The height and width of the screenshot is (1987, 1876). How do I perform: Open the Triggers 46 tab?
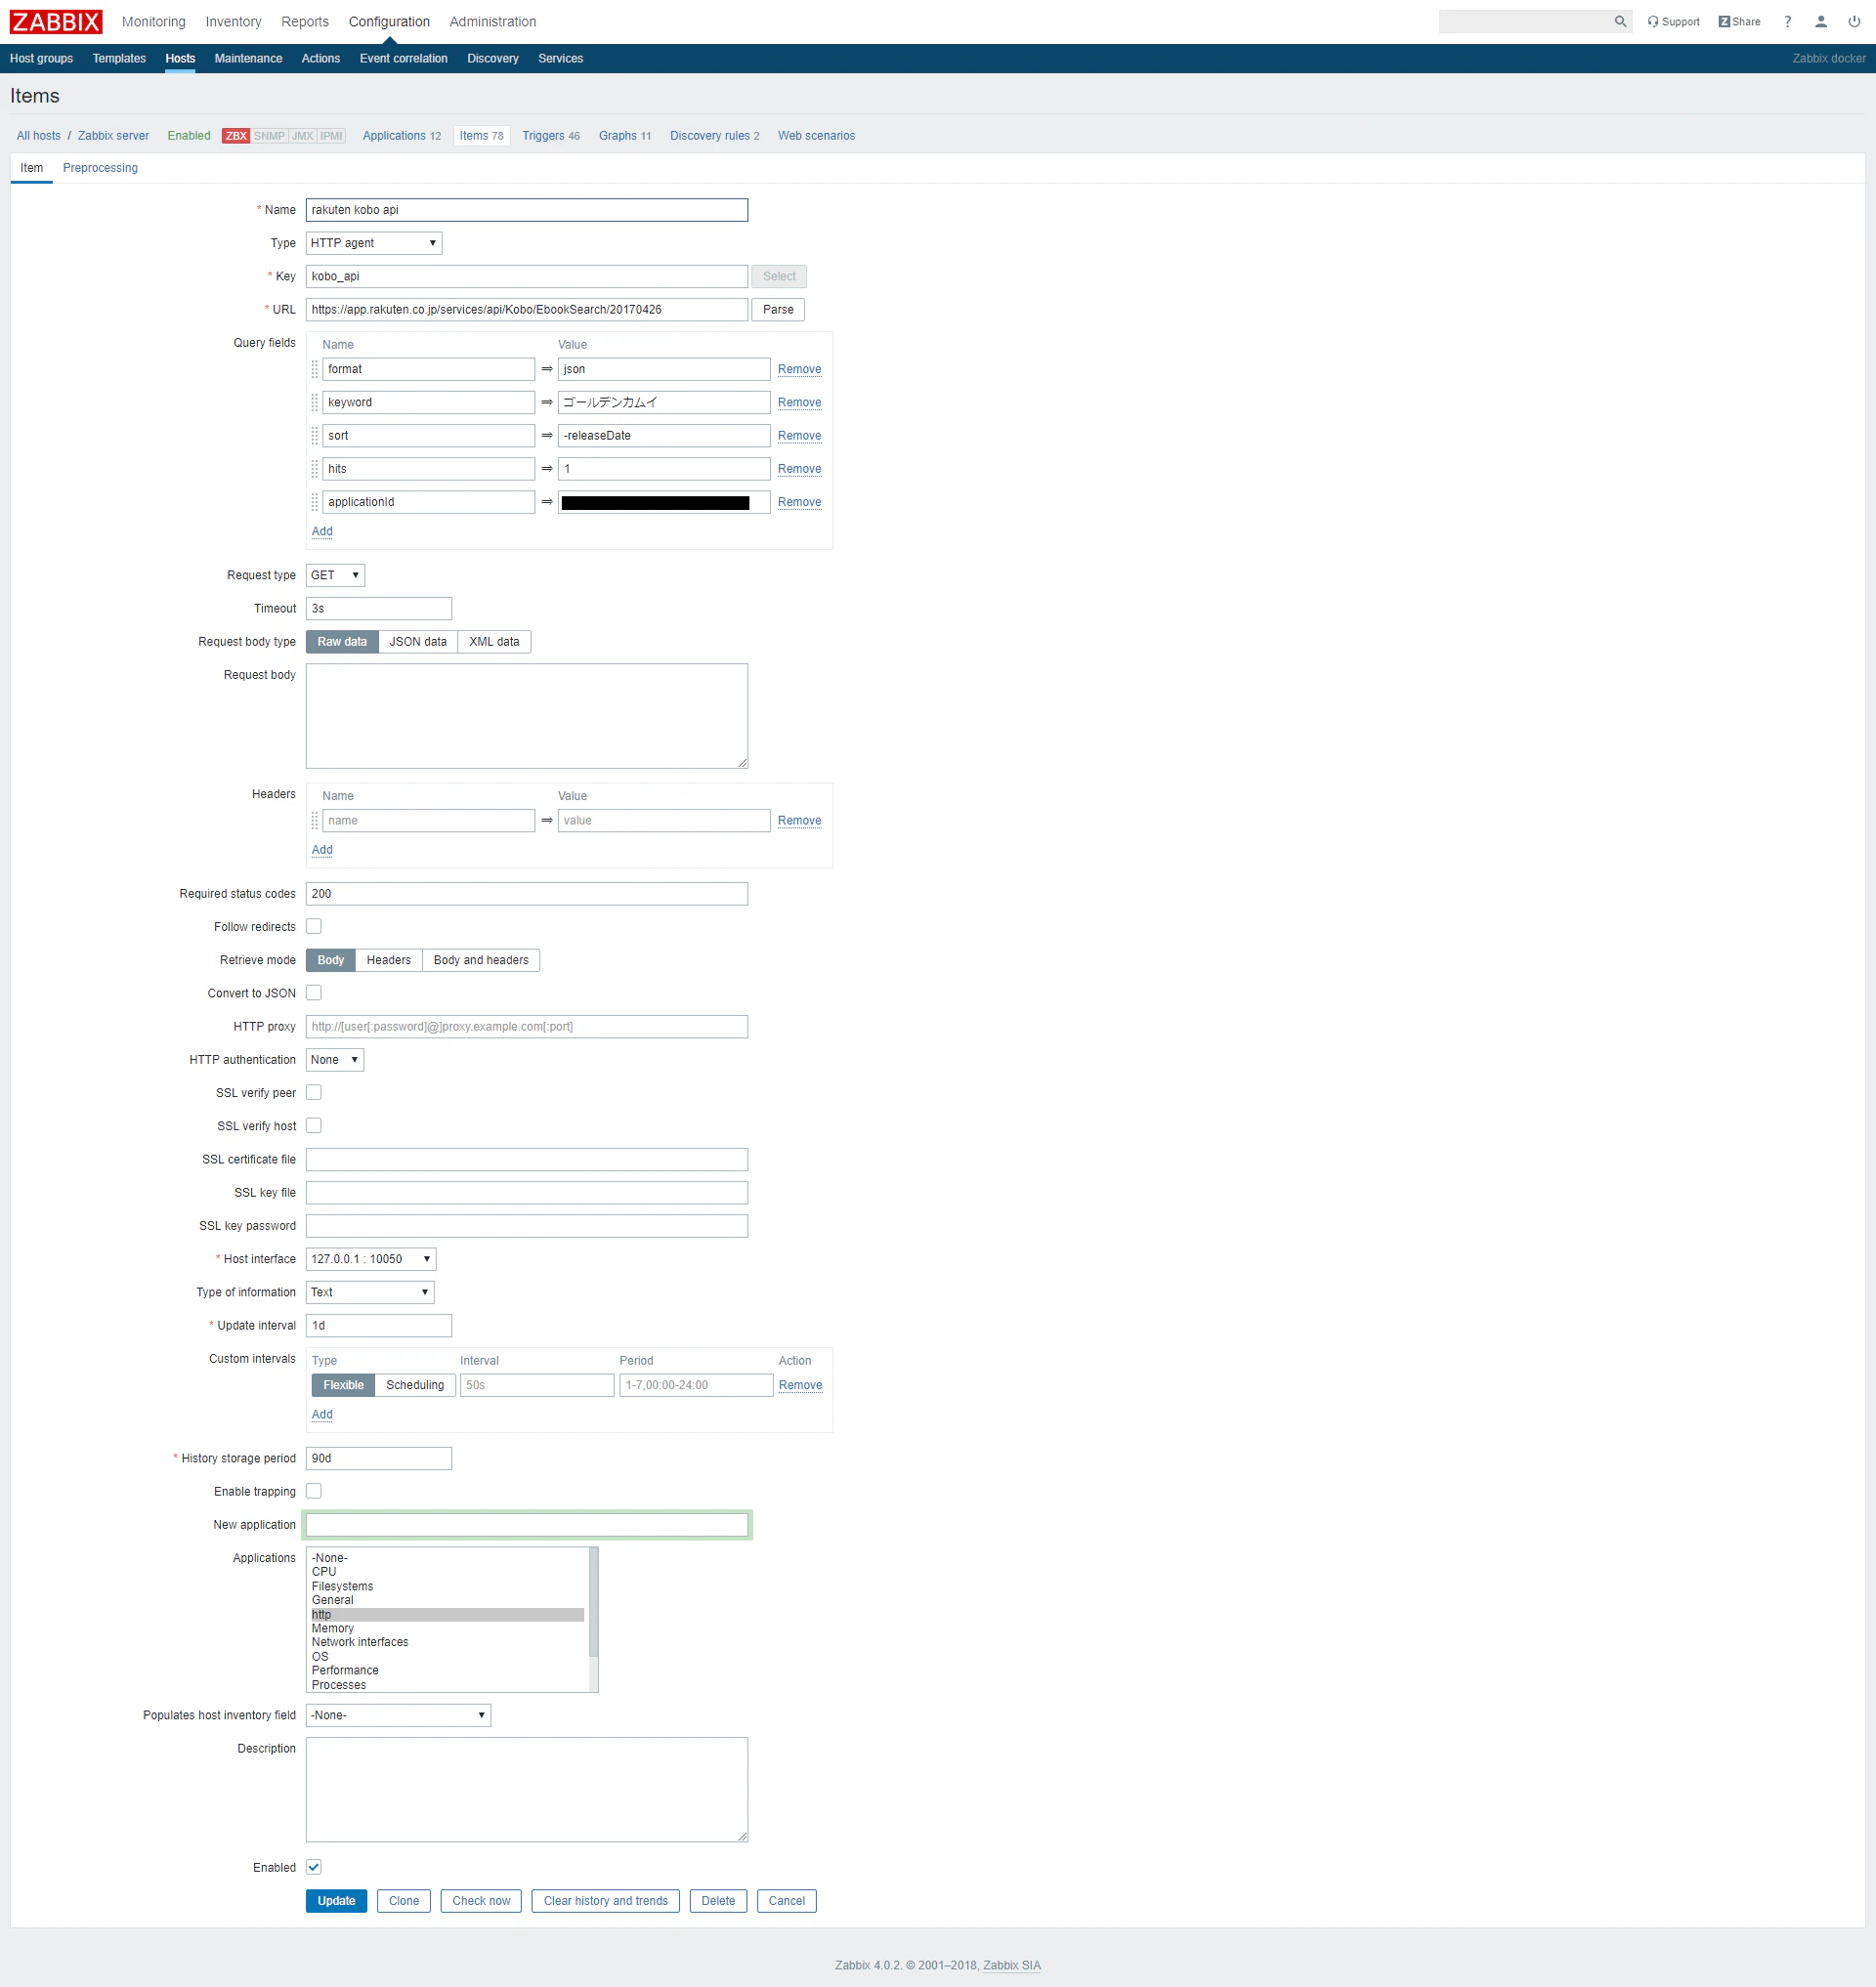pyautogui.click(x=551, y=136)
